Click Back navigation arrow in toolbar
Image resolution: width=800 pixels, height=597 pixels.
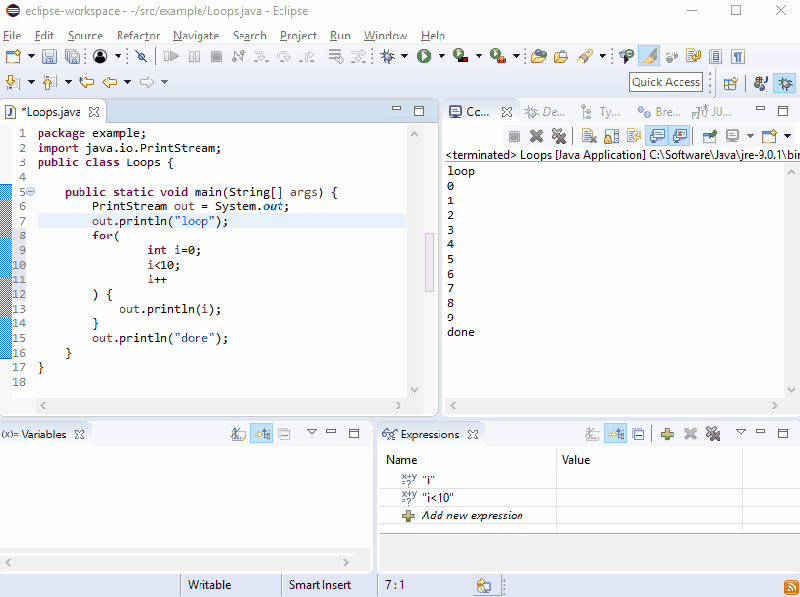(x=110, y=82)
